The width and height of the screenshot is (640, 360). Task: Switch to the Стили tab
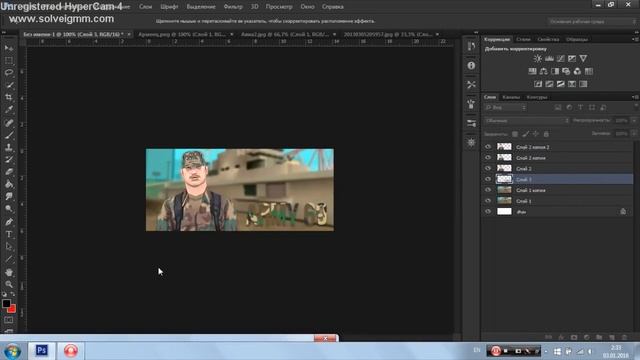point(523,39)
